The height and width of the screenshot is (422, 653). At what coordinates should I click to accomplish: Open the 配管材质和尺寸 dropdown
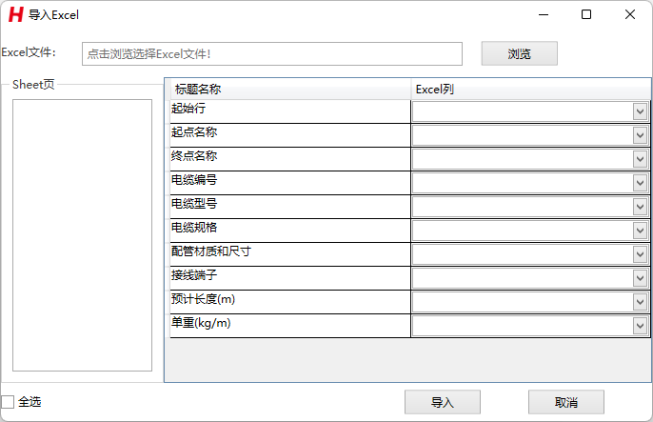pyautogui.click(x=640, y=255)
